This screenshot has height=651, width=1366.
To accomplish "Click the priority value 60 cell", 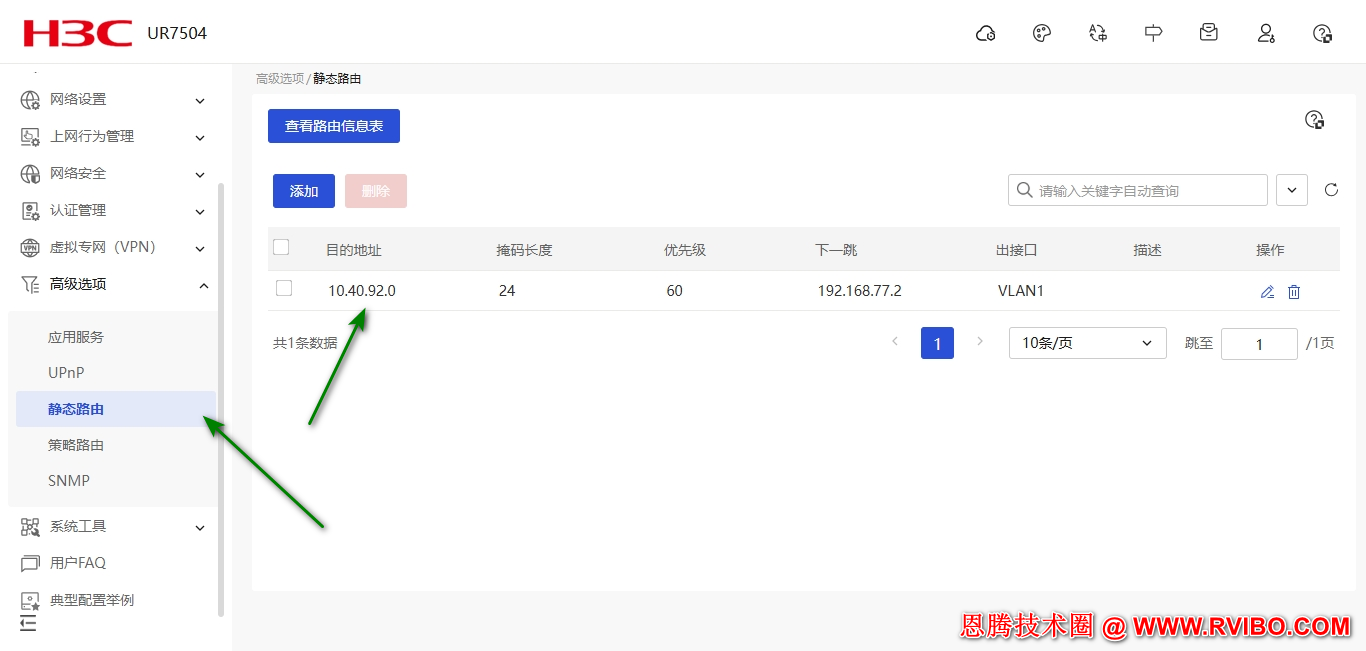I will (x=674, y=291).
